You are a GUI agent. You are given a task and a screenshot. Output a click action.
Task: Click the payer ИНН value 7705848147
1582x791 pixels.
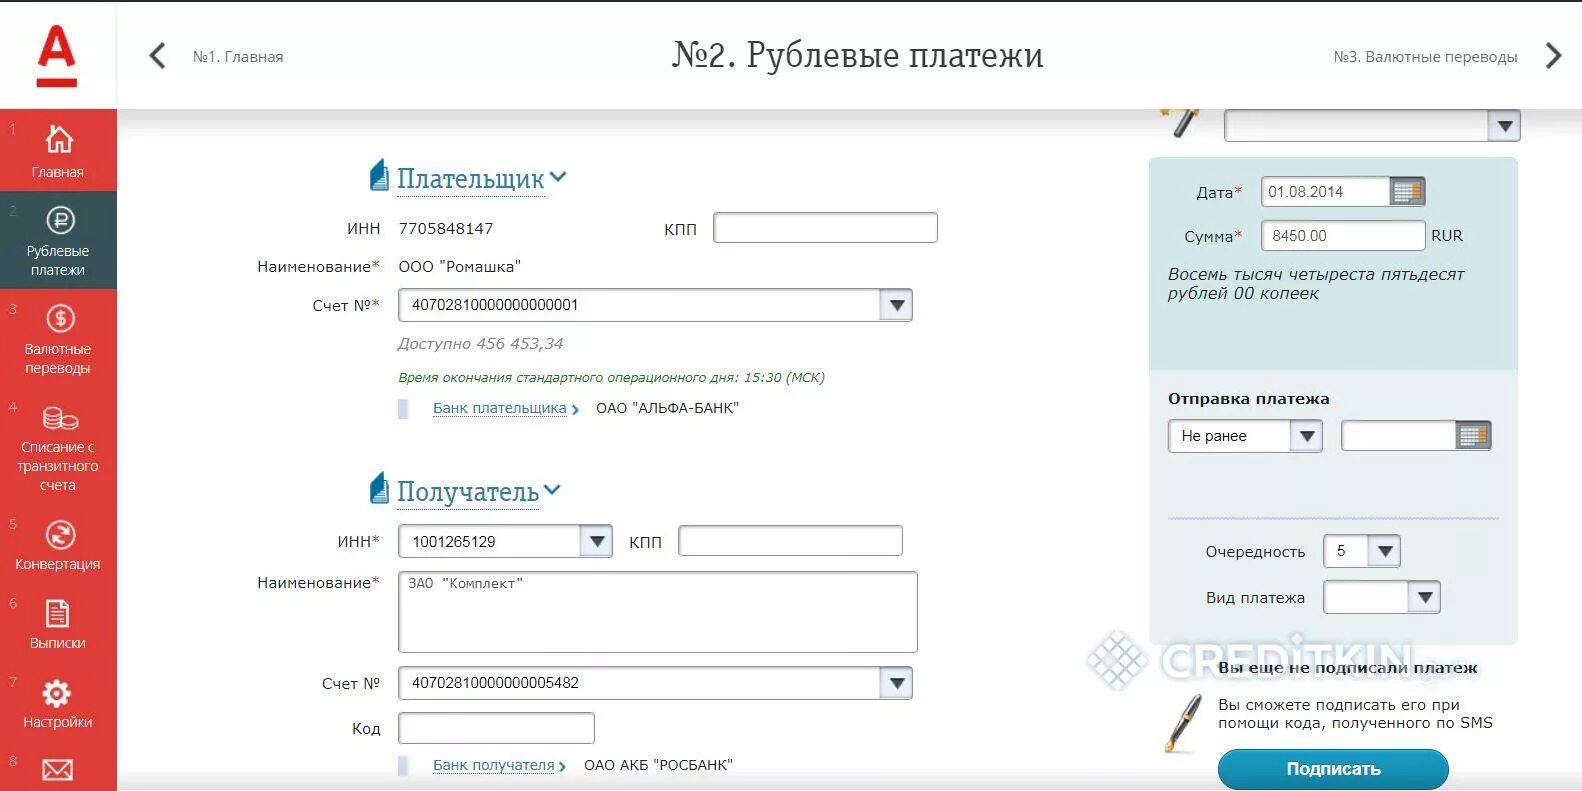click(x=446, y=229)
